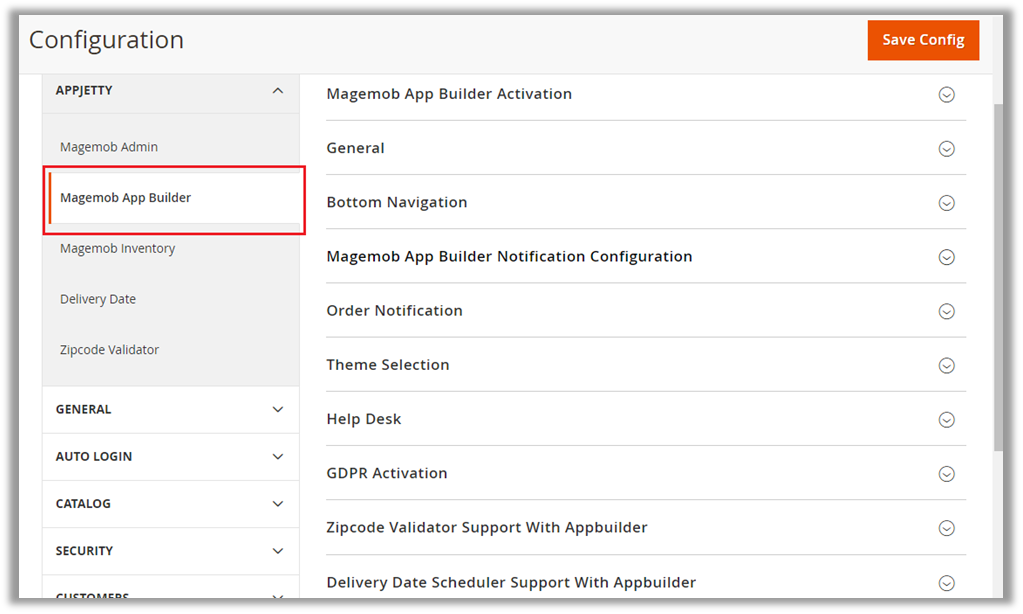
Task: Expand GDPR Activation circle chevron icon
Action: pyautogui.click(x=946, y=474)
